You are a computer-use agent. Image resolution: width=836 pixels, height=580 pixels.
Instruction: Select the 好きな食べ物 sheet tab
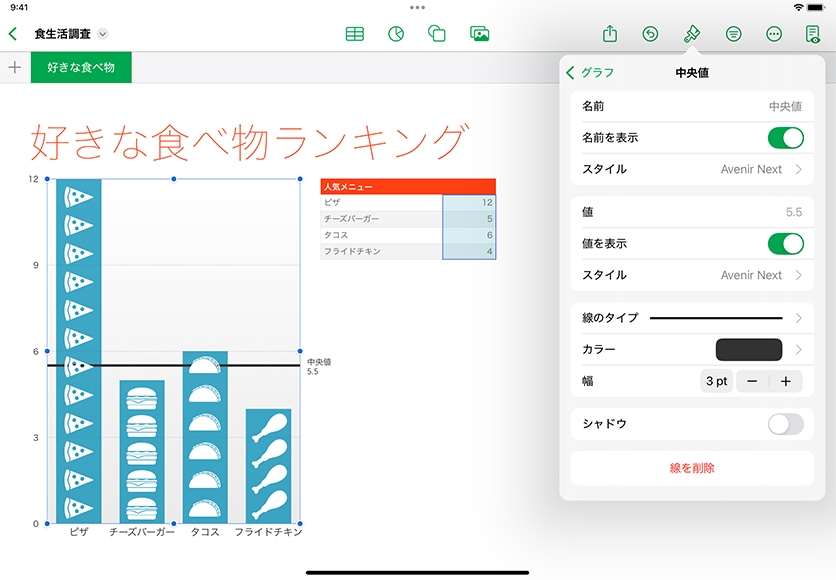pos(81,68)
